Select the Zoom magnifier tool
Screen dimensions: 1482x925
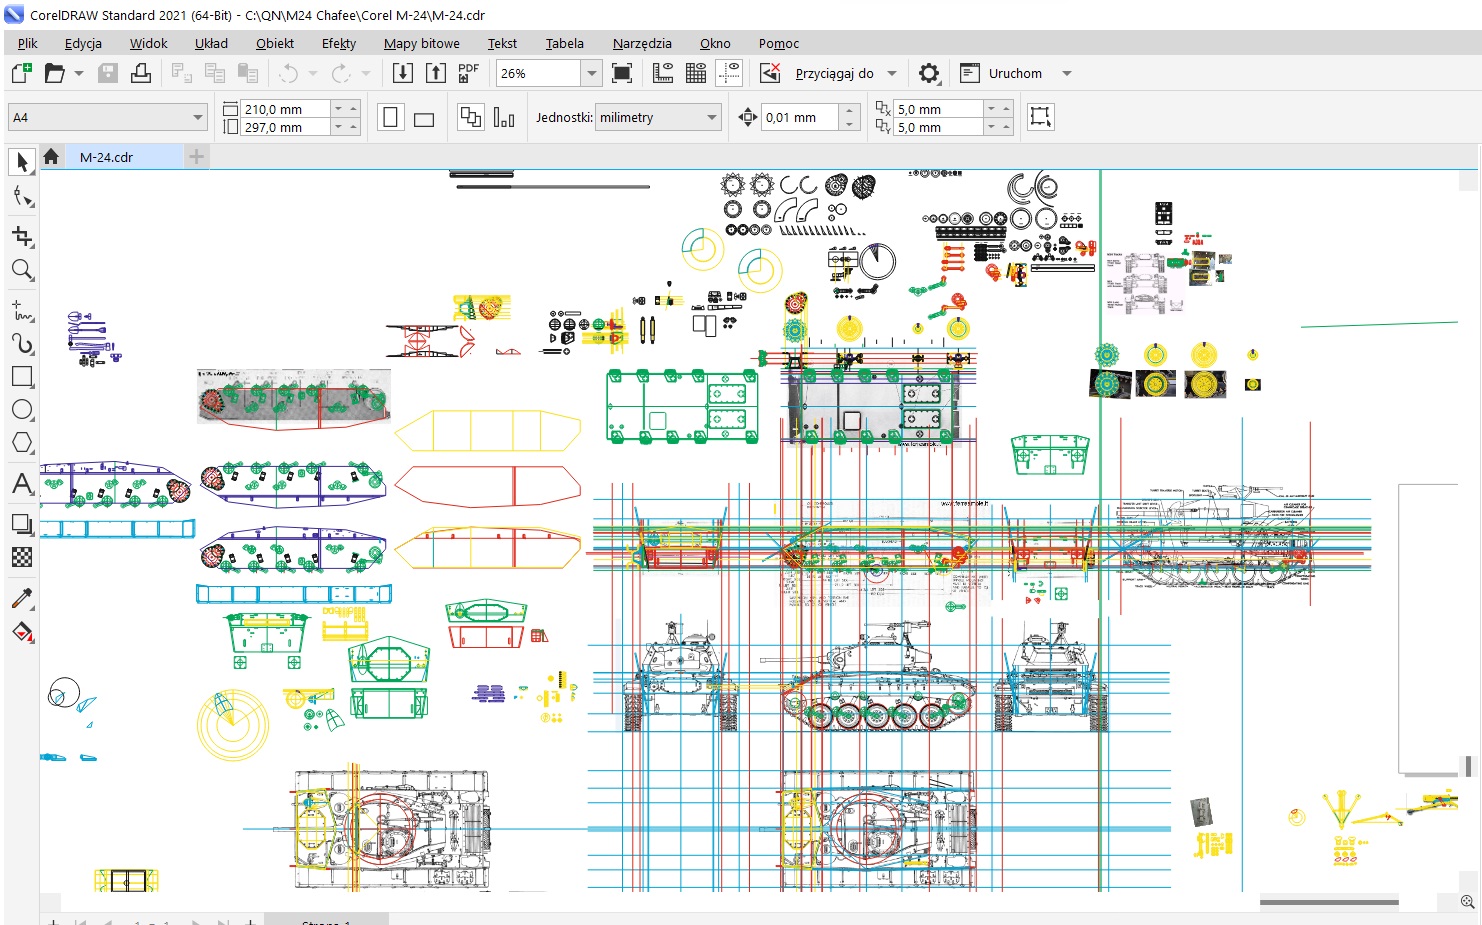pos(22,270)
